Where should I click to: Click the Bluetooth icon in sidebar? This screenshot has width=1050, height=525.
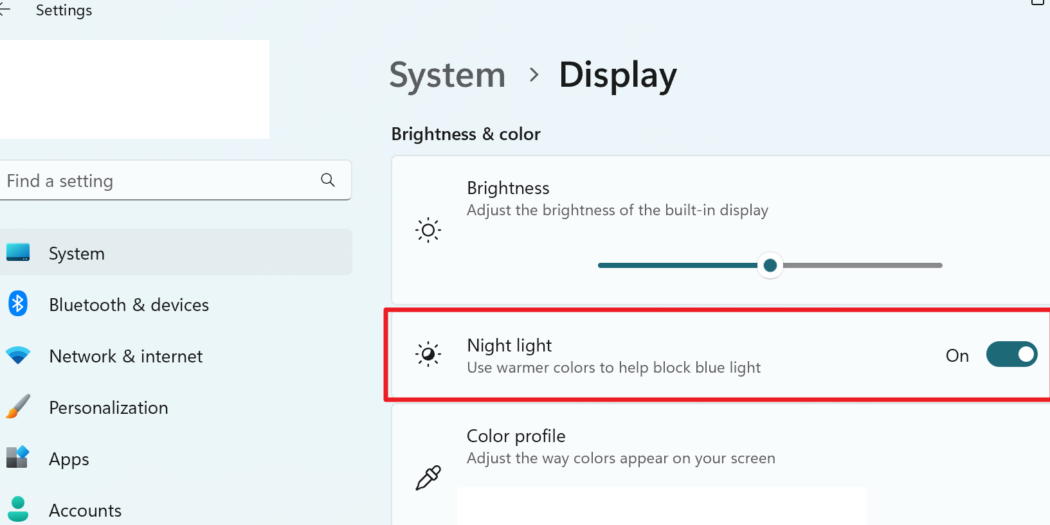[x=17, y=304]
